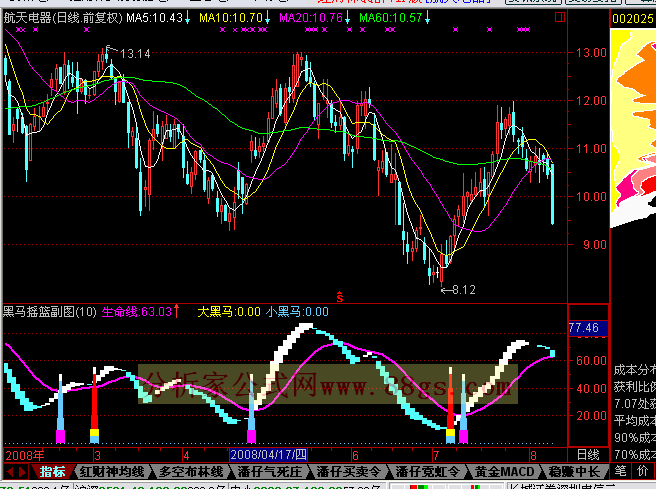
Task: Open the 潘仔霓虹令 tab
Action: [x=428, y=472]
